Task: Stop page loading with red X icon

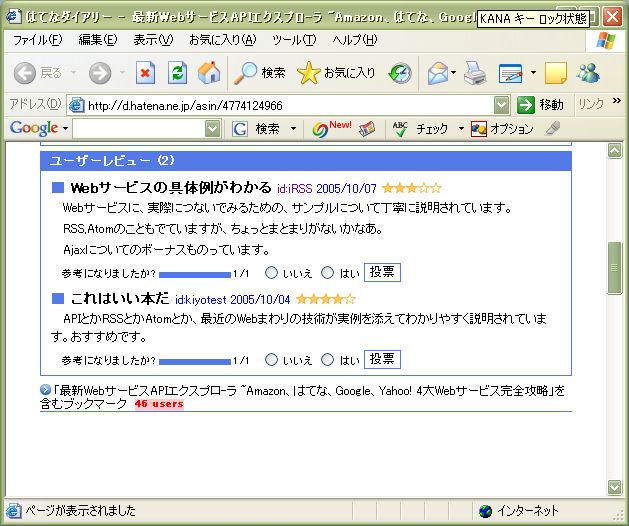Action: click(x=145, y=73)
